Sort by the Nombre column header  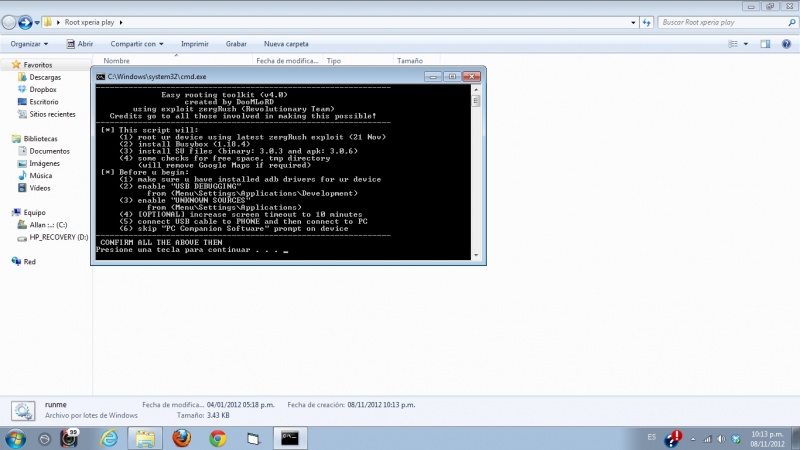116,61
